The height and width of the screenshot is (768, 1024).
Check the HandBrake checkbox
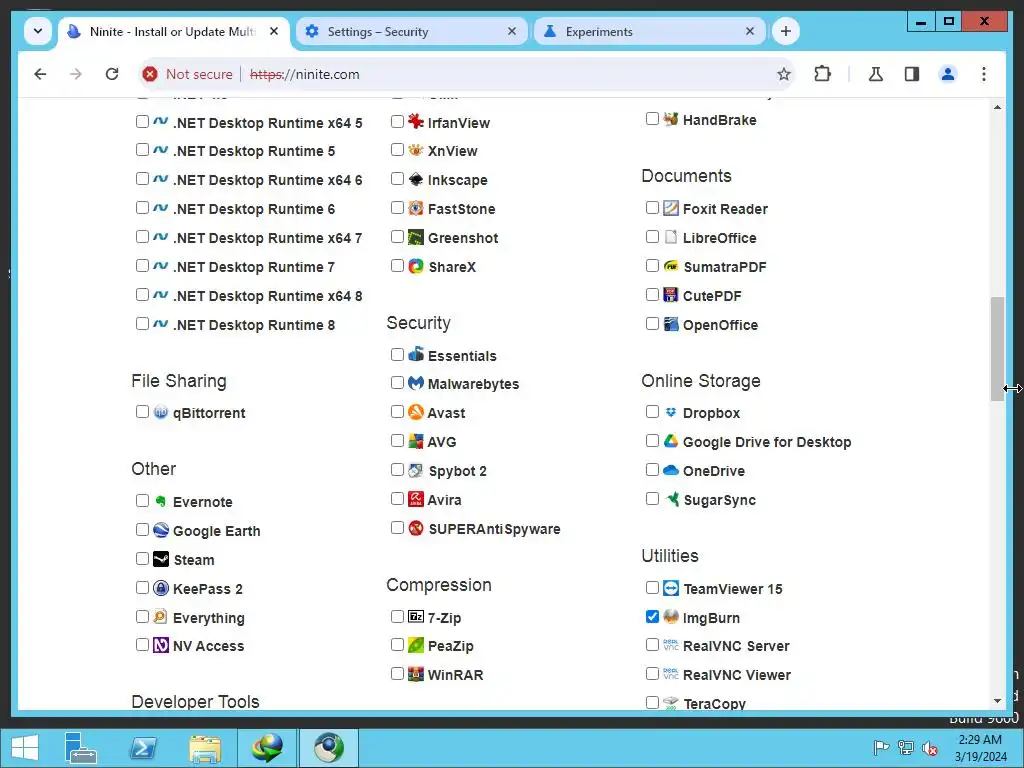[x=652, y=119]
